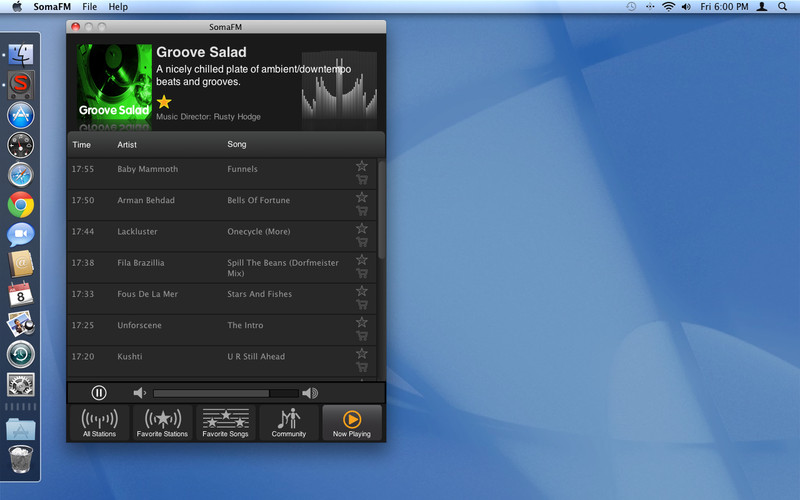Screen dimensions: 800x500
Task: Select the Baby Mammoth artist text
Action: coord(147,169)
